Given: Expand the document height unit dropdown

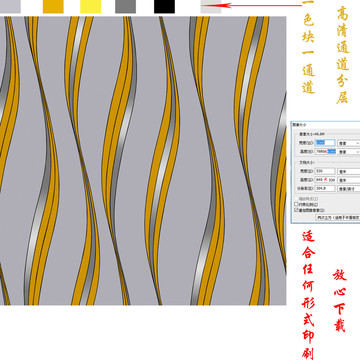Looking at the screenshot, I should 349,180.
